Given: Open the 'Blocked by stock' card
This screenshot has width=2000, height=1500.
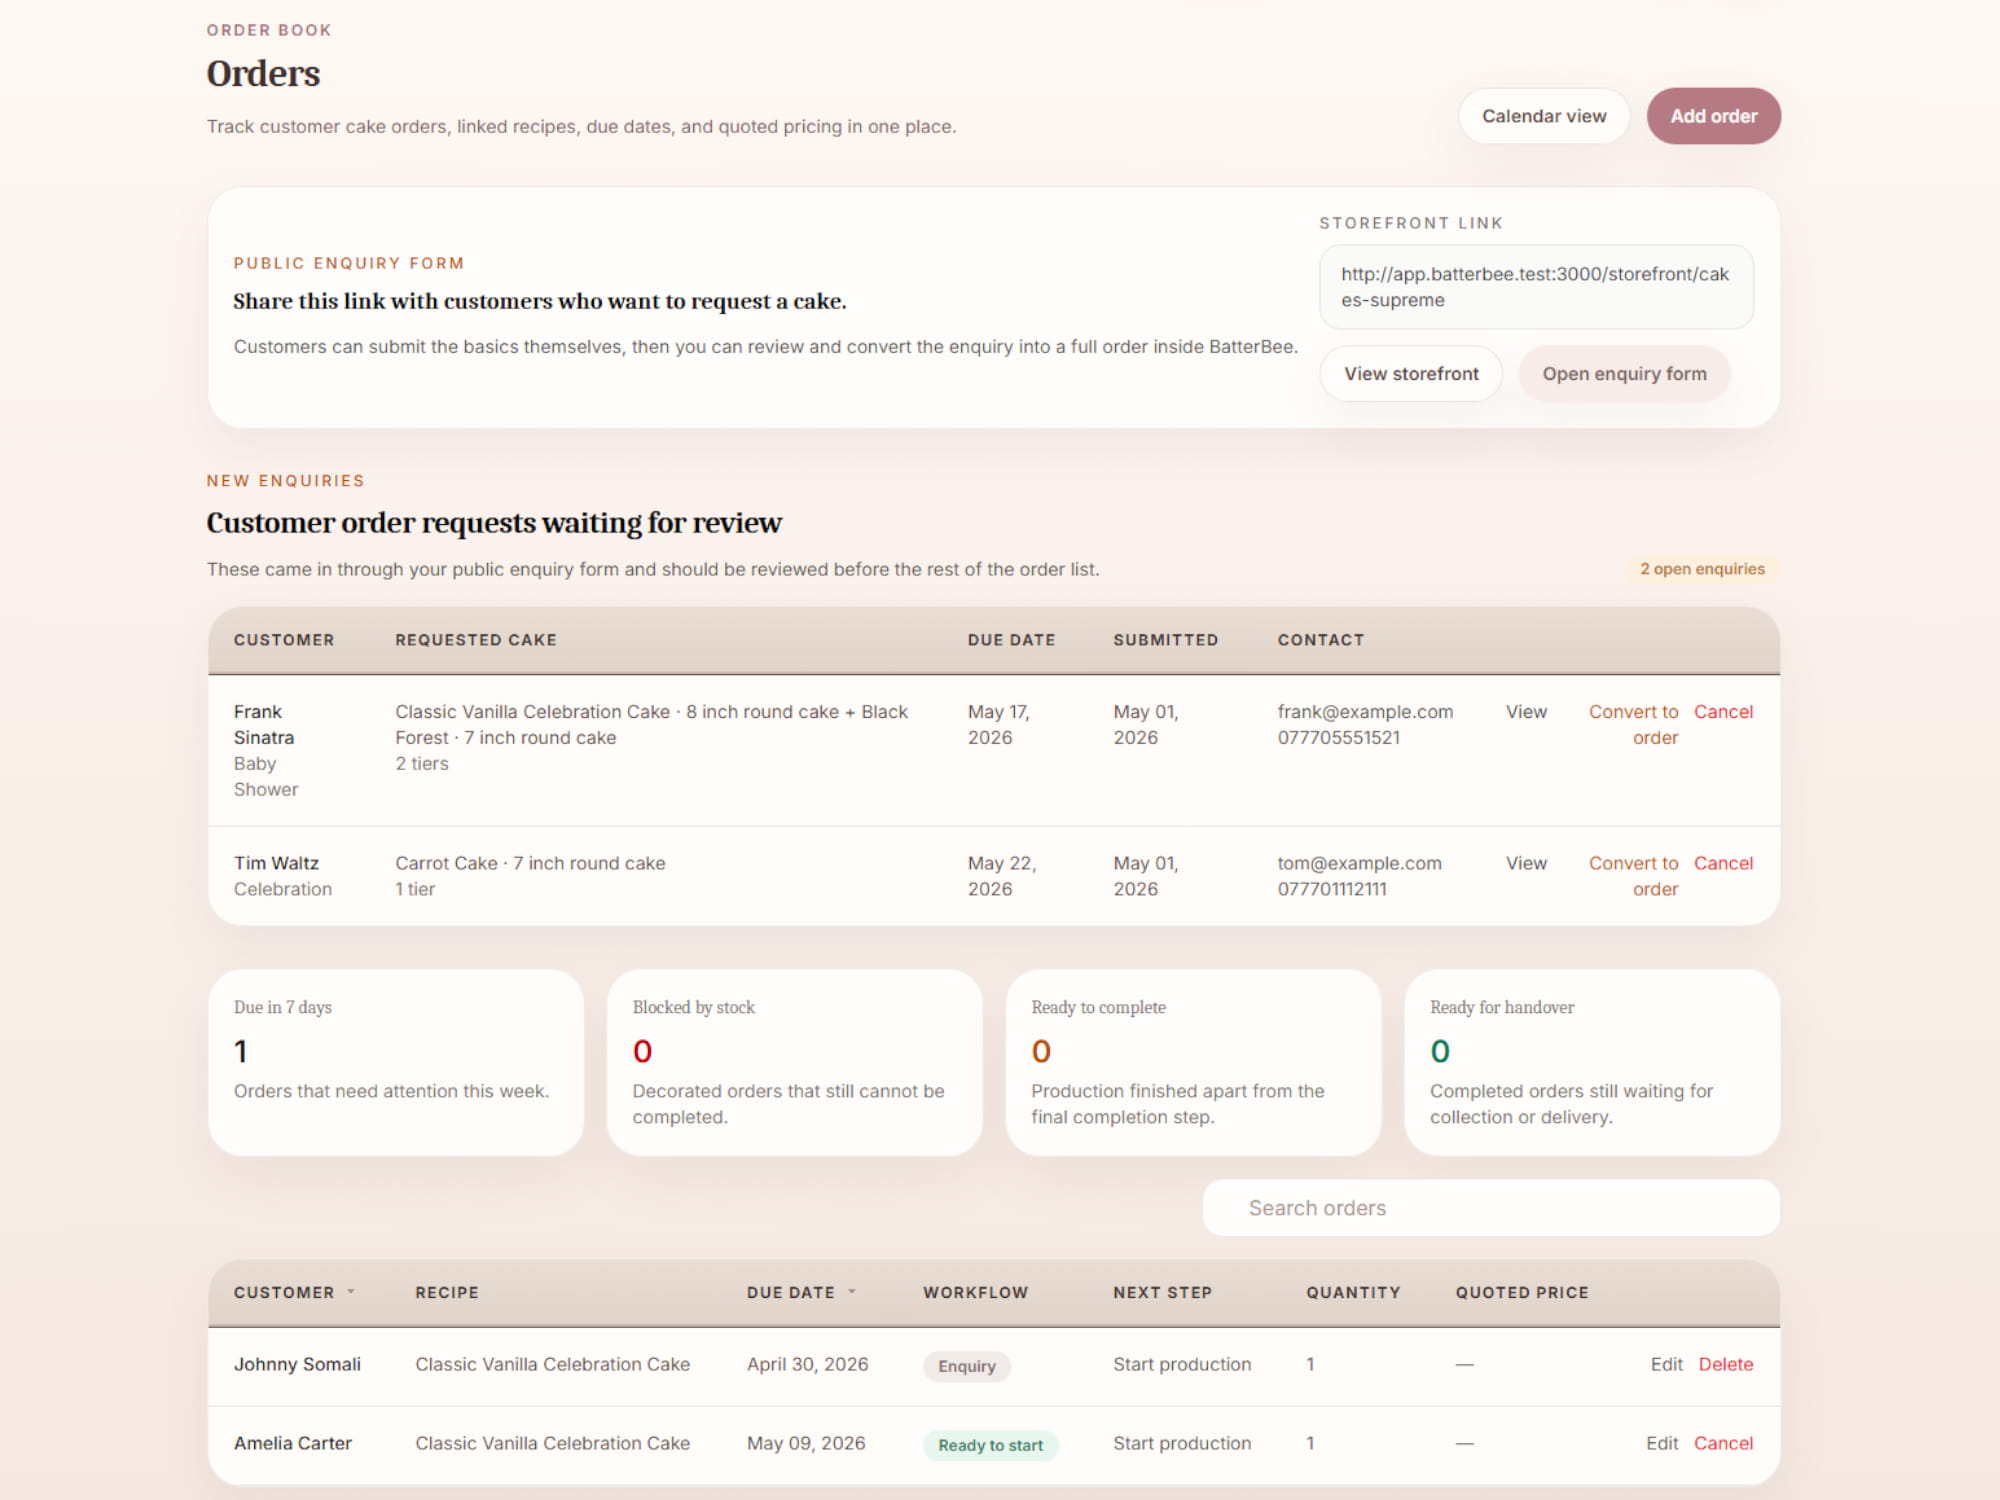Looking at the screenshot, I should pyautogui.click(x=794, y=1062).
